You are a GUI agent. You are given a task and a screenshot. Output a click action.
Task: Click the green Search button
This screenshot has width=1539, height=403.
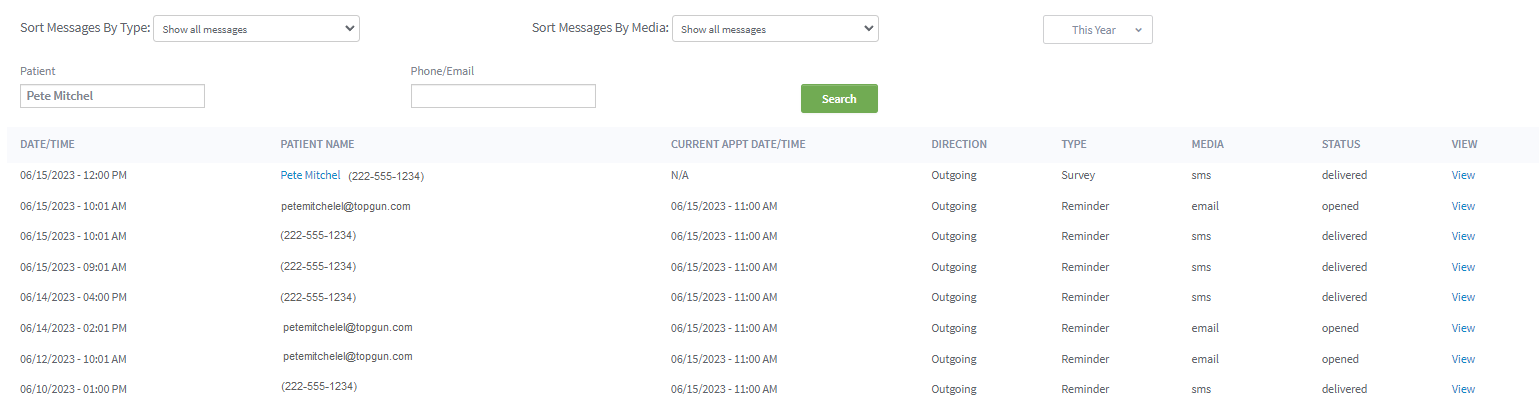(839, 99)
